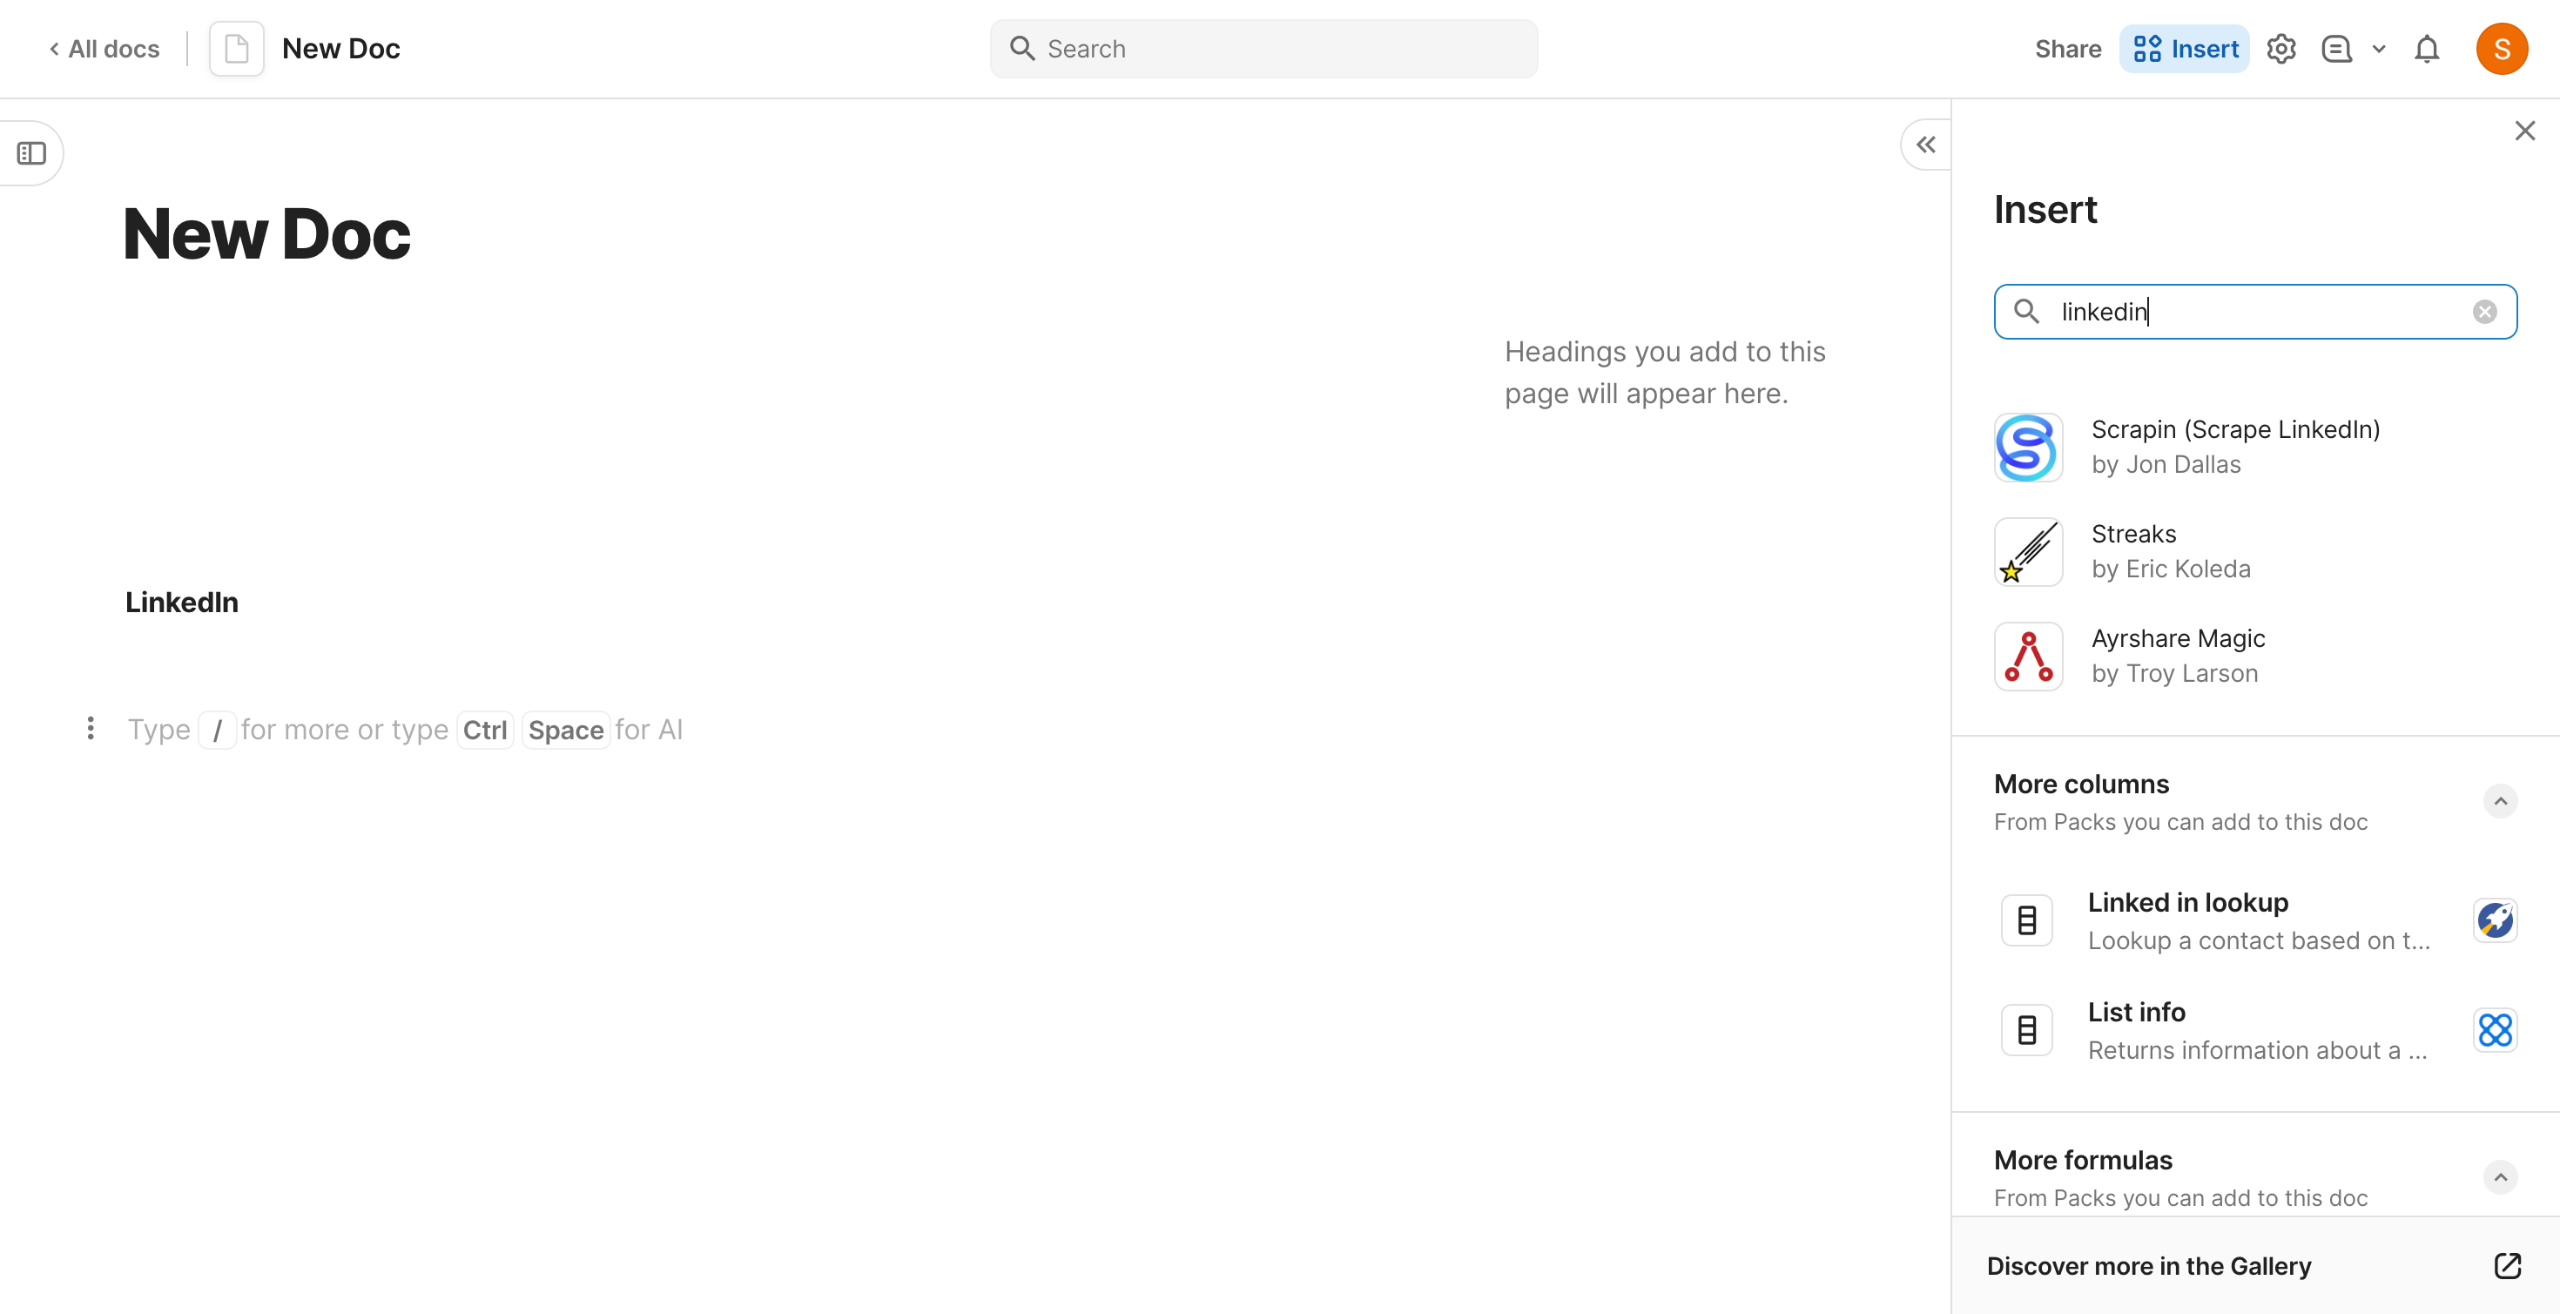Collapse the More formulas section
2560x1314 pixels.
pyautogui.click(x=2500, y=1177)
